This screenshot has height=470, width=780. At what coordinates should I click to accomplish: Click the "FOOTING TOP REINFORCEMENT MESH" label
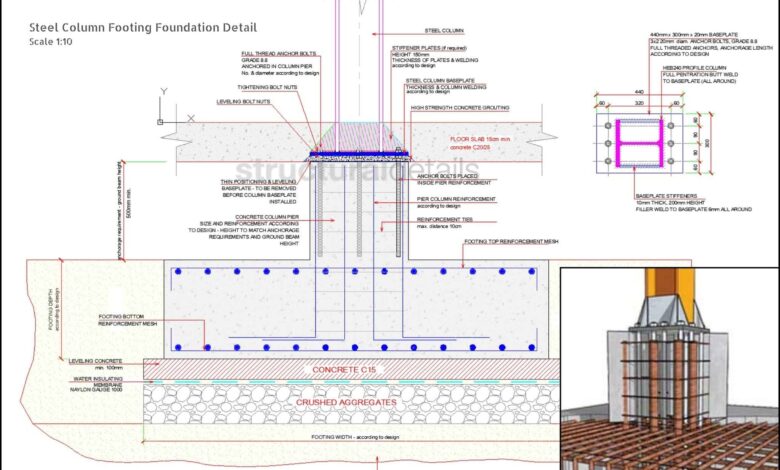click(511, 242)
